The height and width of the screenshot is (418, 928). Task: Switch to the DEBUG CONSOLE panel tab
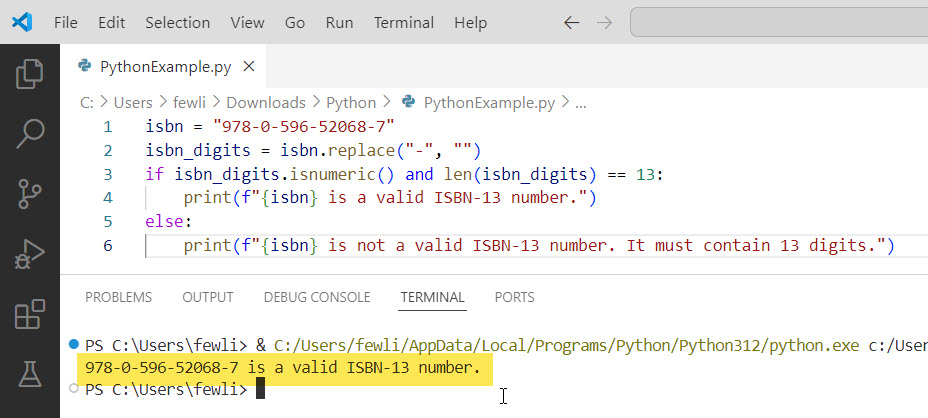317,297
